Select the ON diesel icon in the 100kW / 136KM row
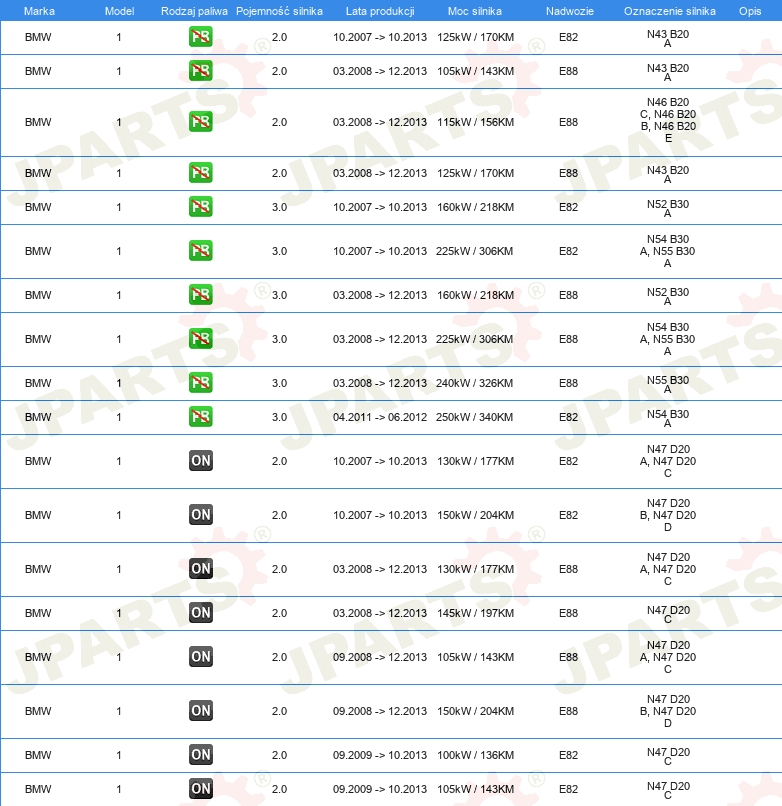Screen dimensions: 782x806 coord(200,755)
